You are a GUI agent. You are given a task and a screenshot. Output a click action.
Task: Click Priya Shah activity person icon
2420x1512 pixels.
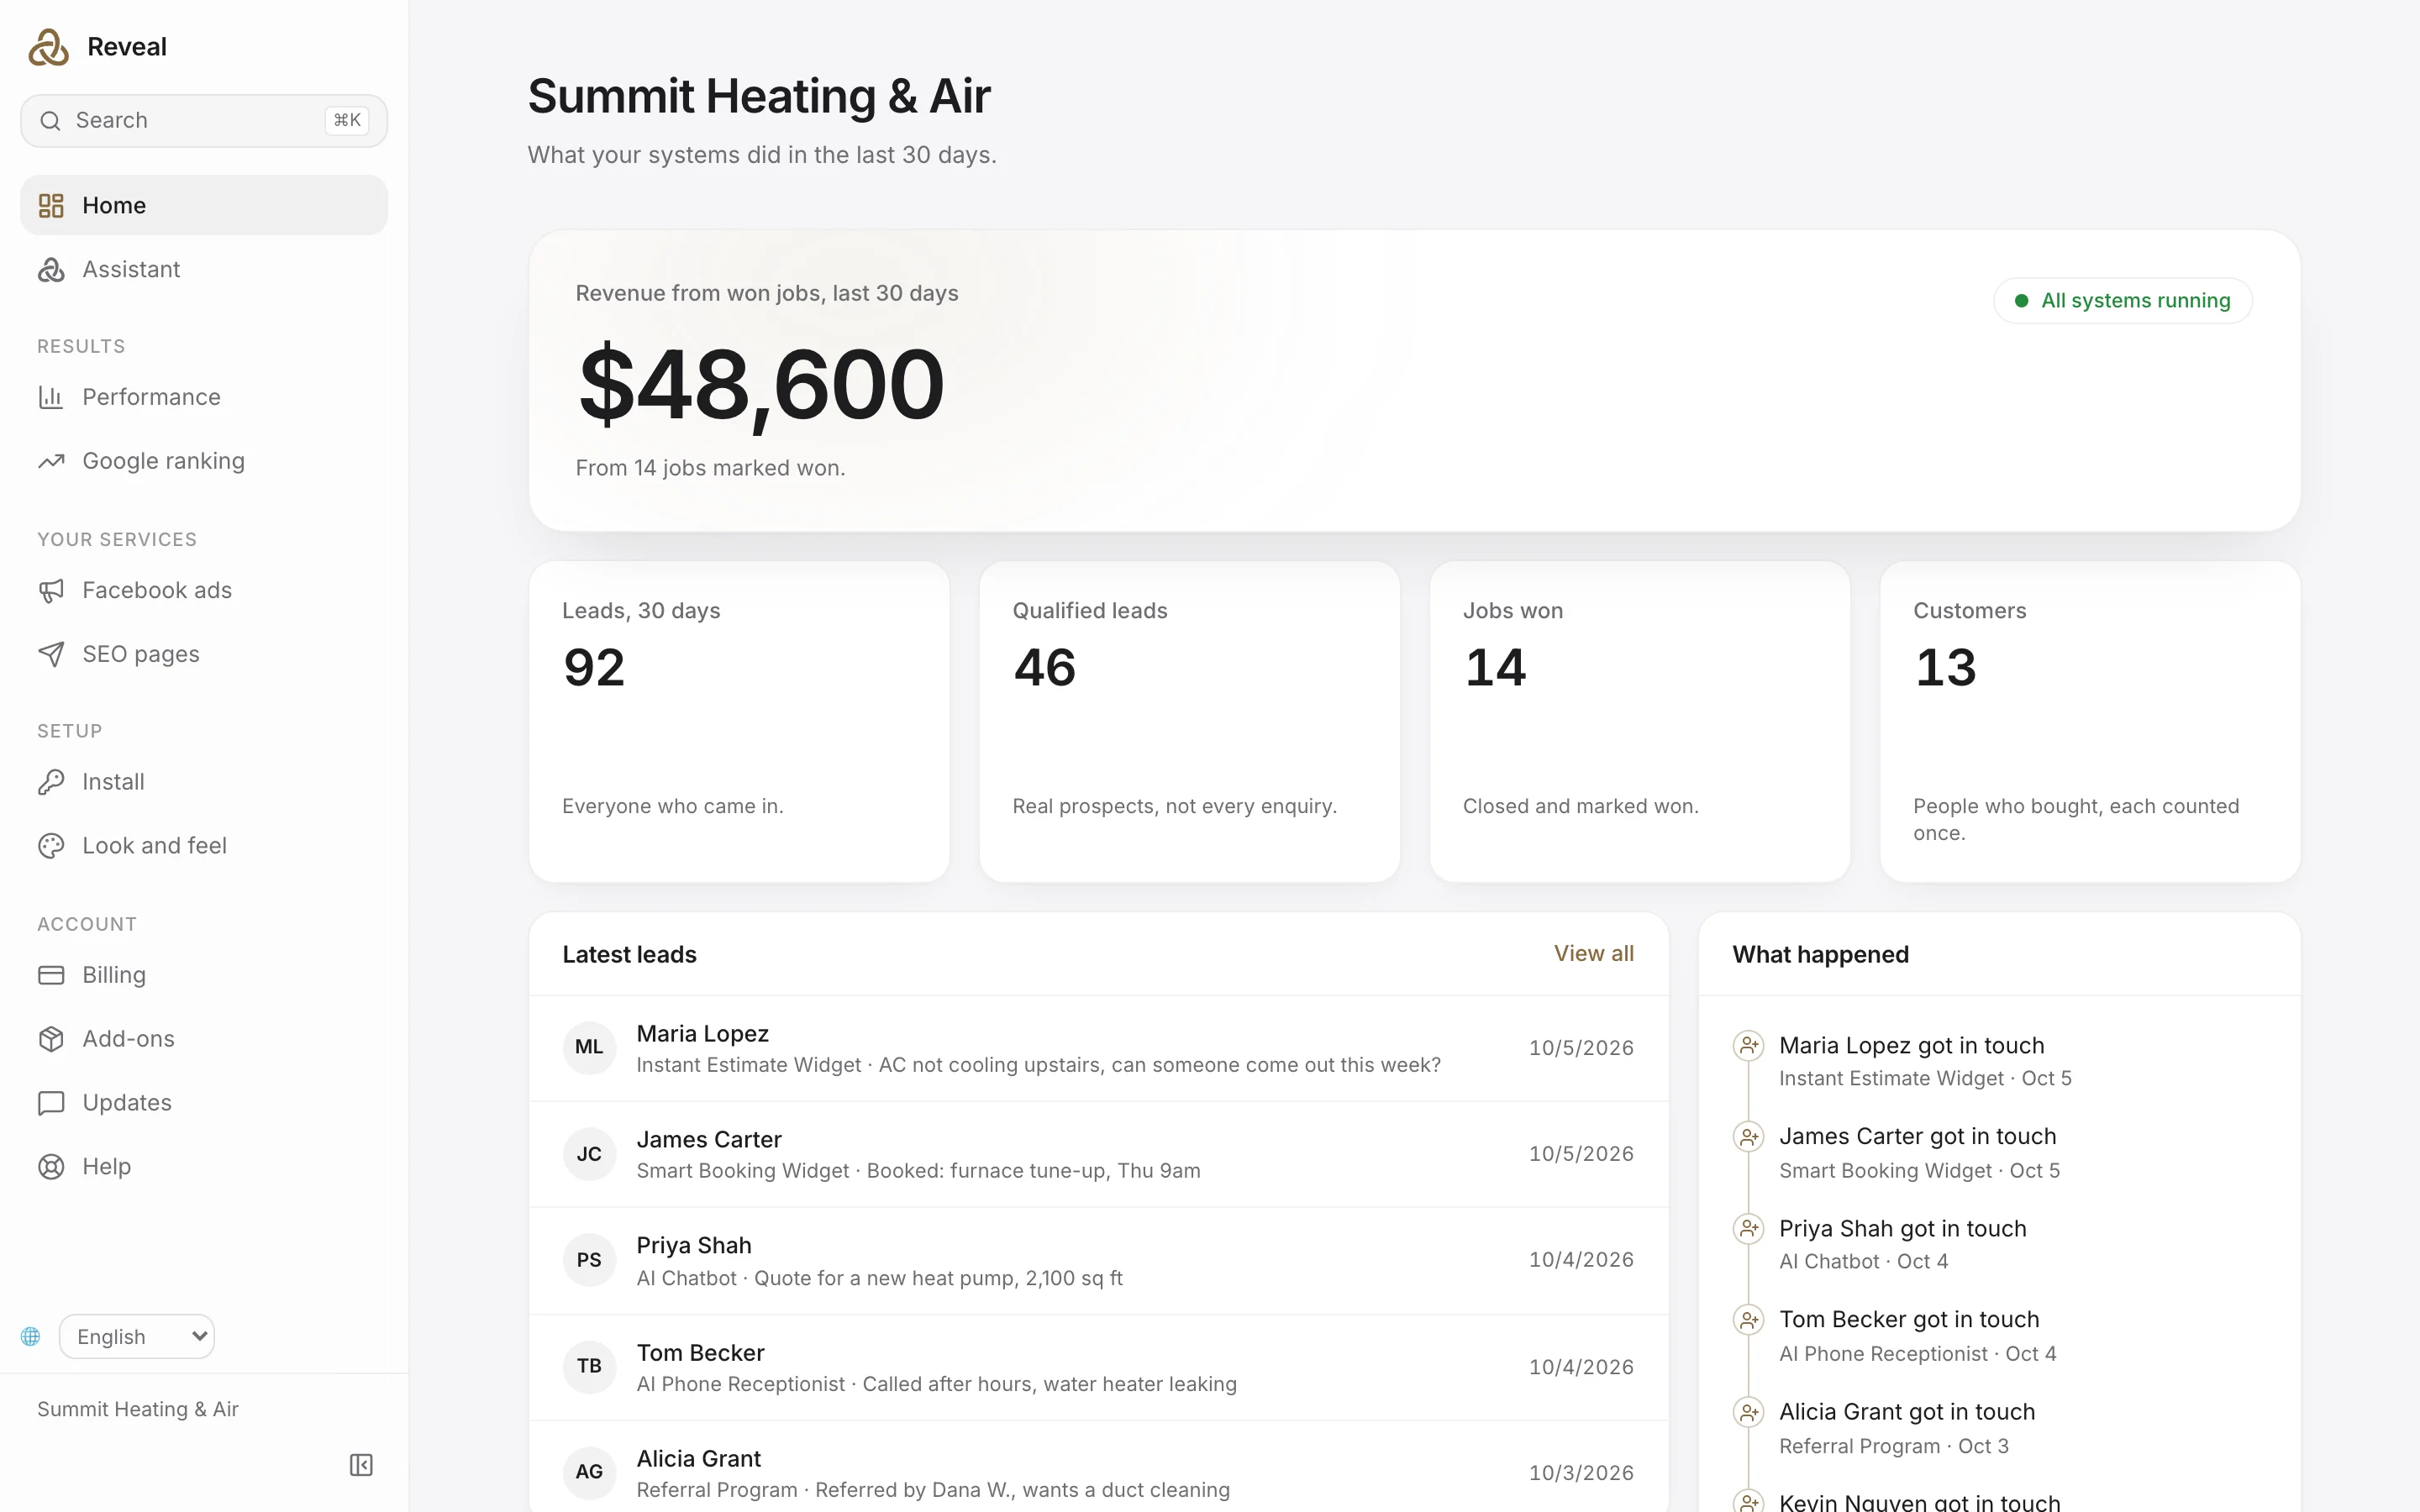[1748, 1229]
